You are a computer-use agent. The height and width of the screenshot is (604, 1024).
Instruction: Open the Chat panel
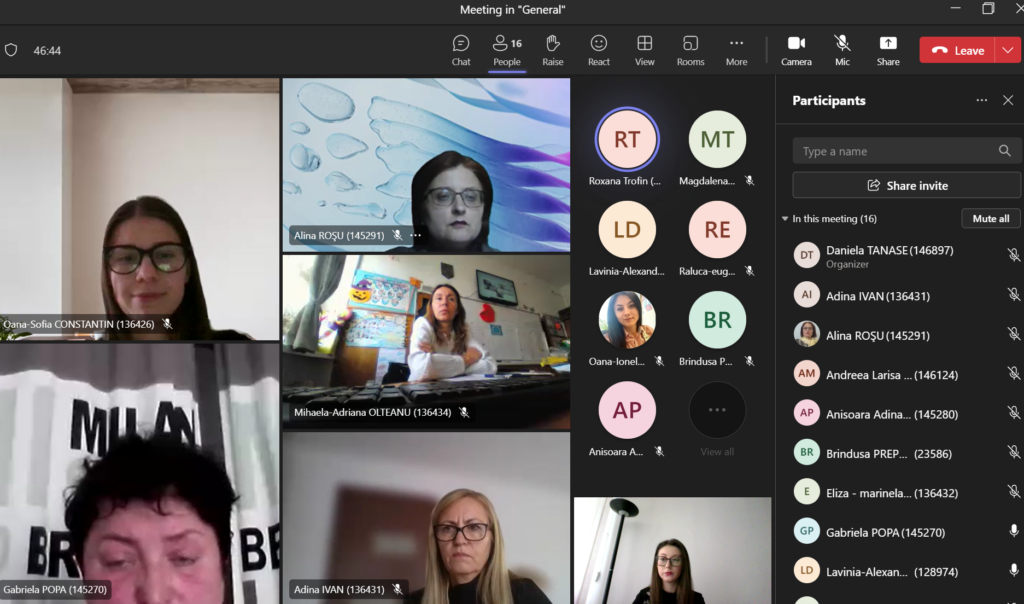461,50
